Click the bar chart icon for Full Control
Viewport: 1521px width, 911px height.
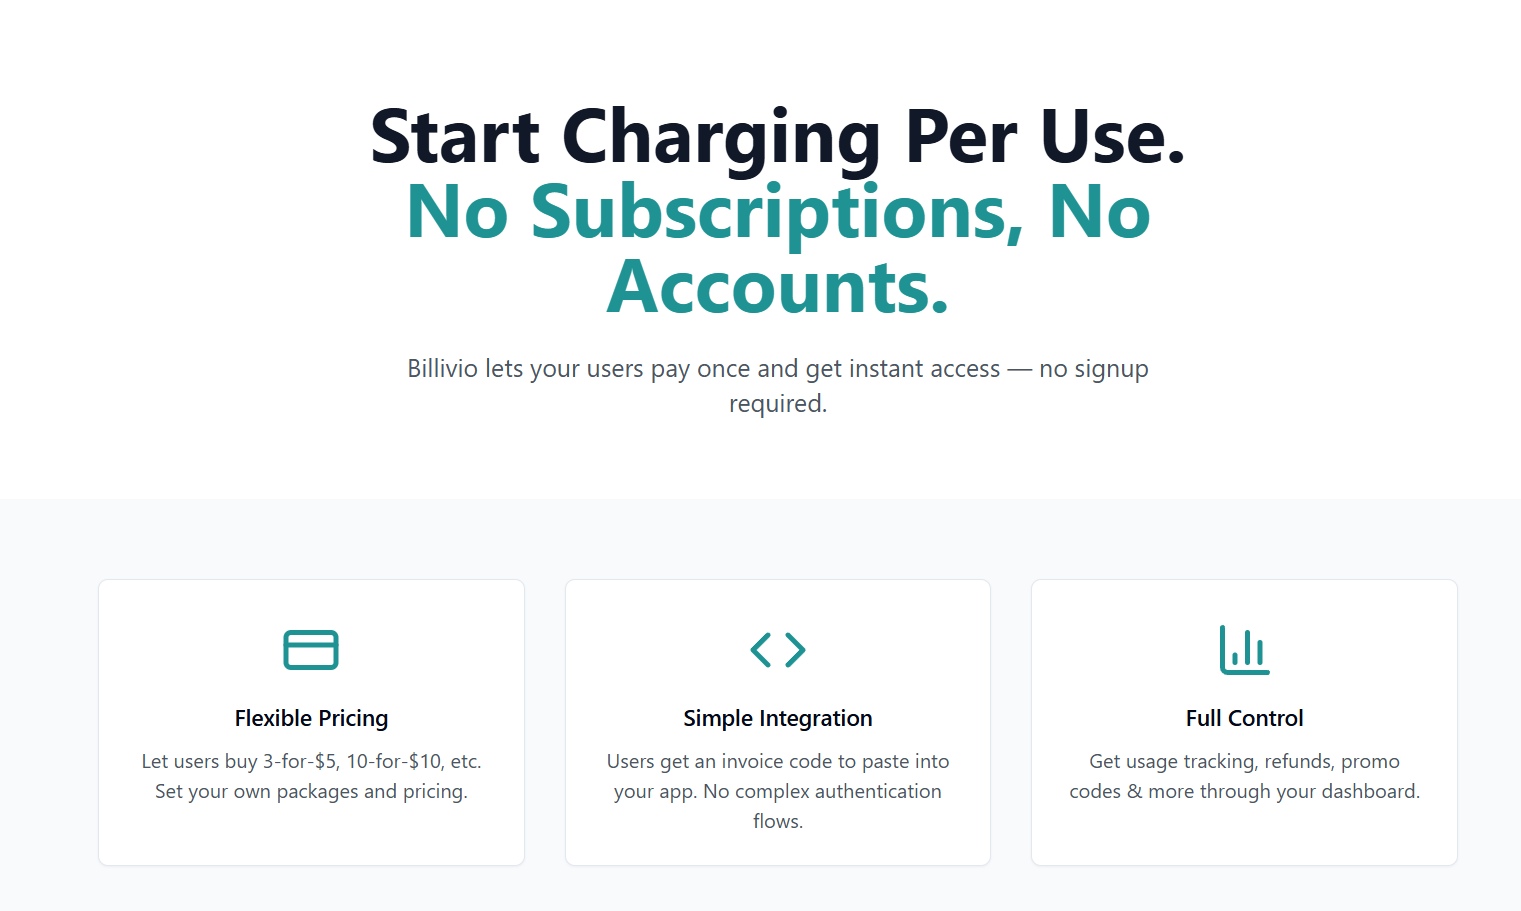[1244, 650]
